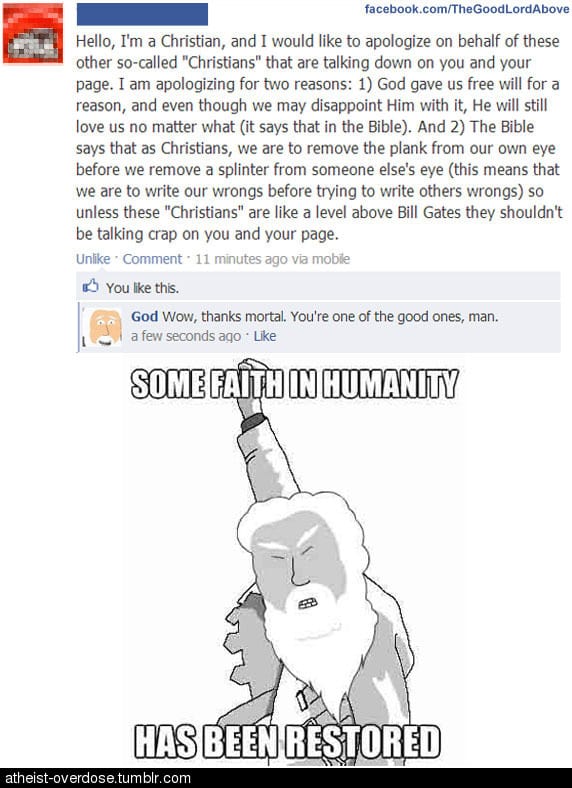Click the Comment link under the post

point(152,259)
